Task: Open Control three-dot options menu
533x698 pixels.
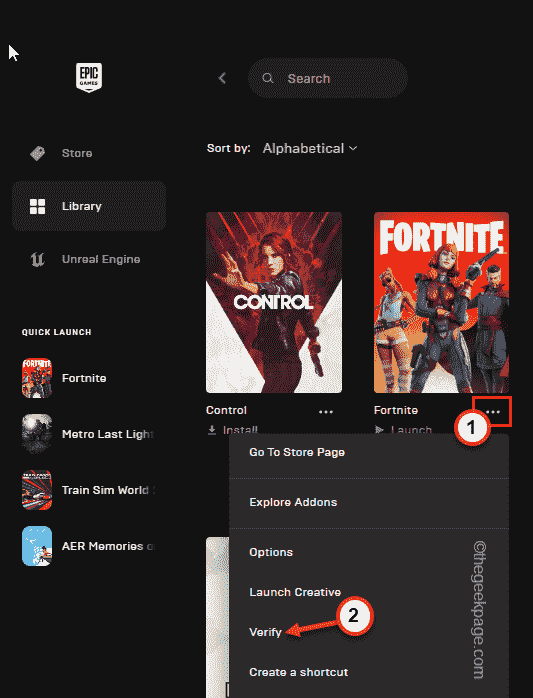Action: (326, 412)
